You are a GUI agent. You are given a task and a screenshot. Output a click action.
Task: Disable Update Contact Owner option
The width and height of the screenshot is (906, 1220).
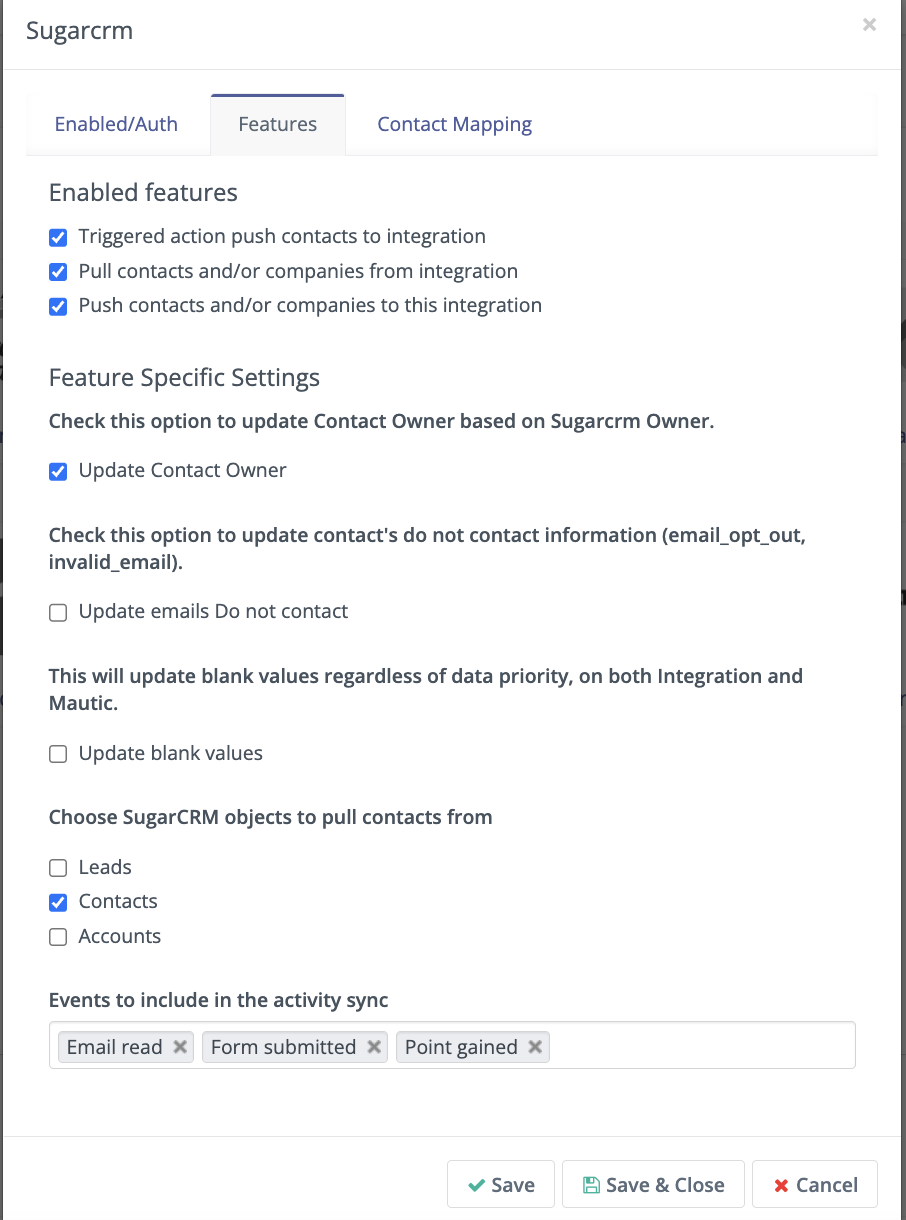click(x=57, y=471)
